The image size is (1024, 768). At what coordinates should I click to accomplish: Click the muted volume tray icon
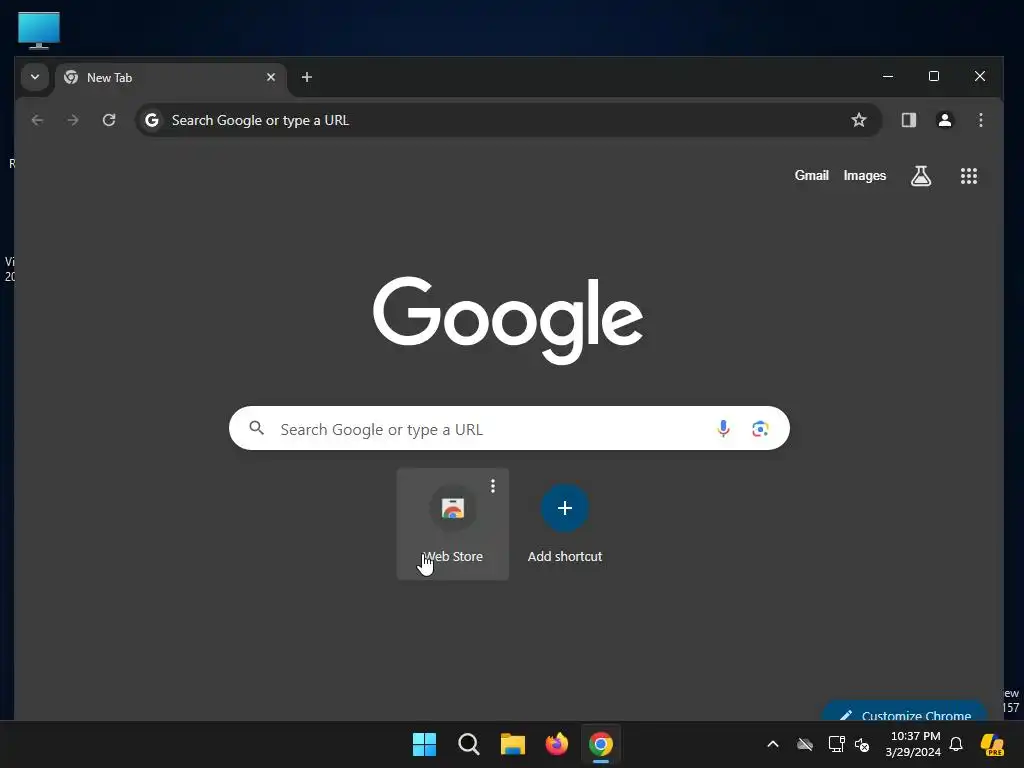click(862, 744)
